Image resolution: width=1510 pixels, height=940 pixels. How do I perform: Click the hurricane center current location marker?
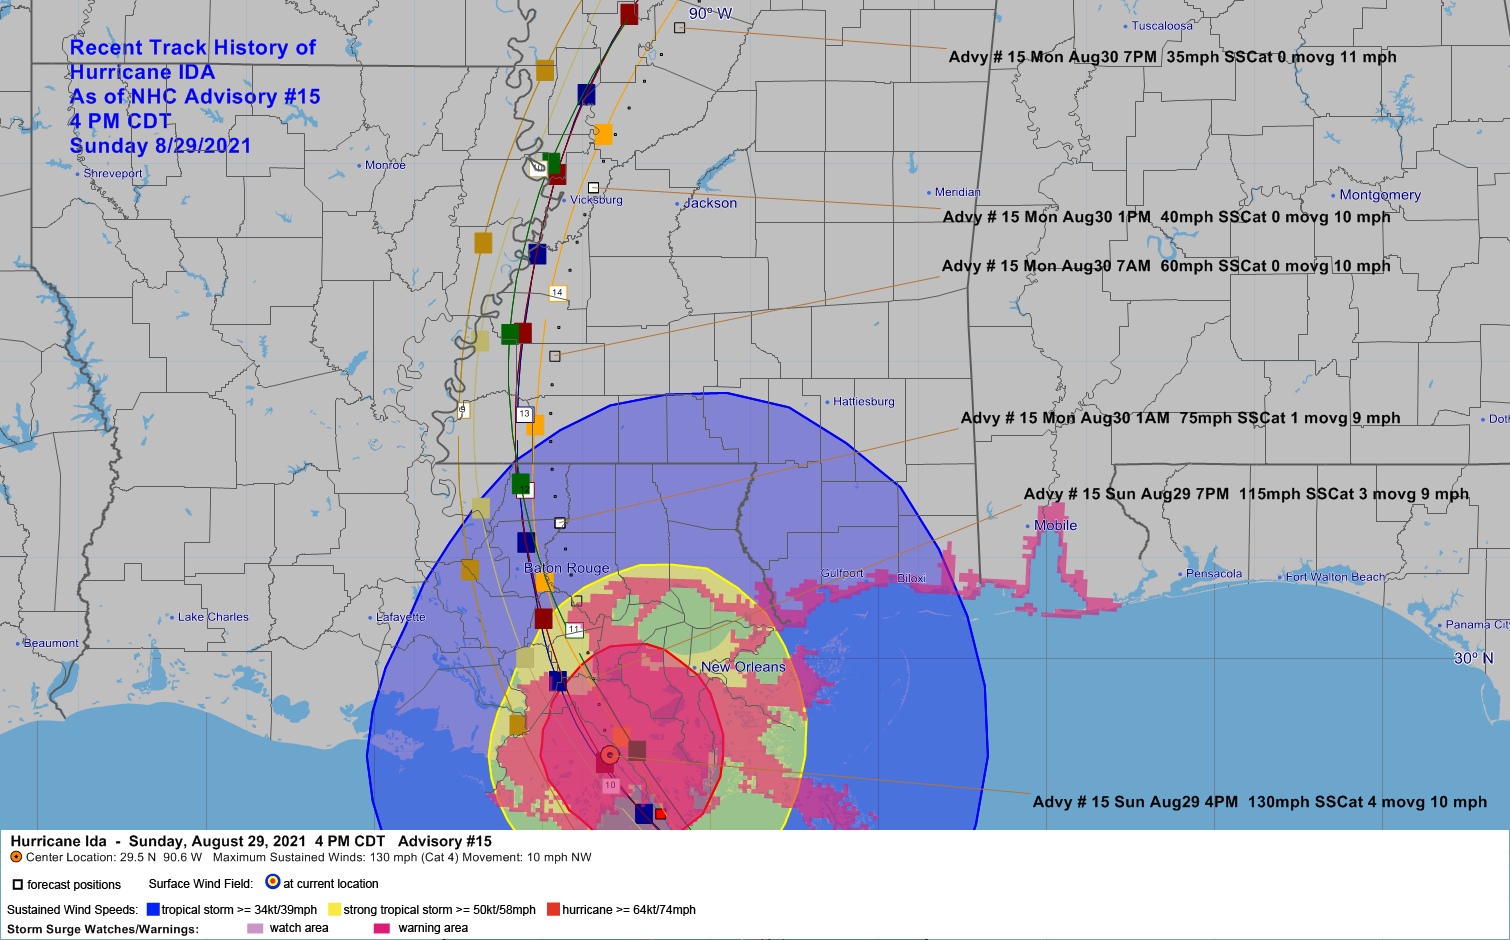tap(610, 755)
